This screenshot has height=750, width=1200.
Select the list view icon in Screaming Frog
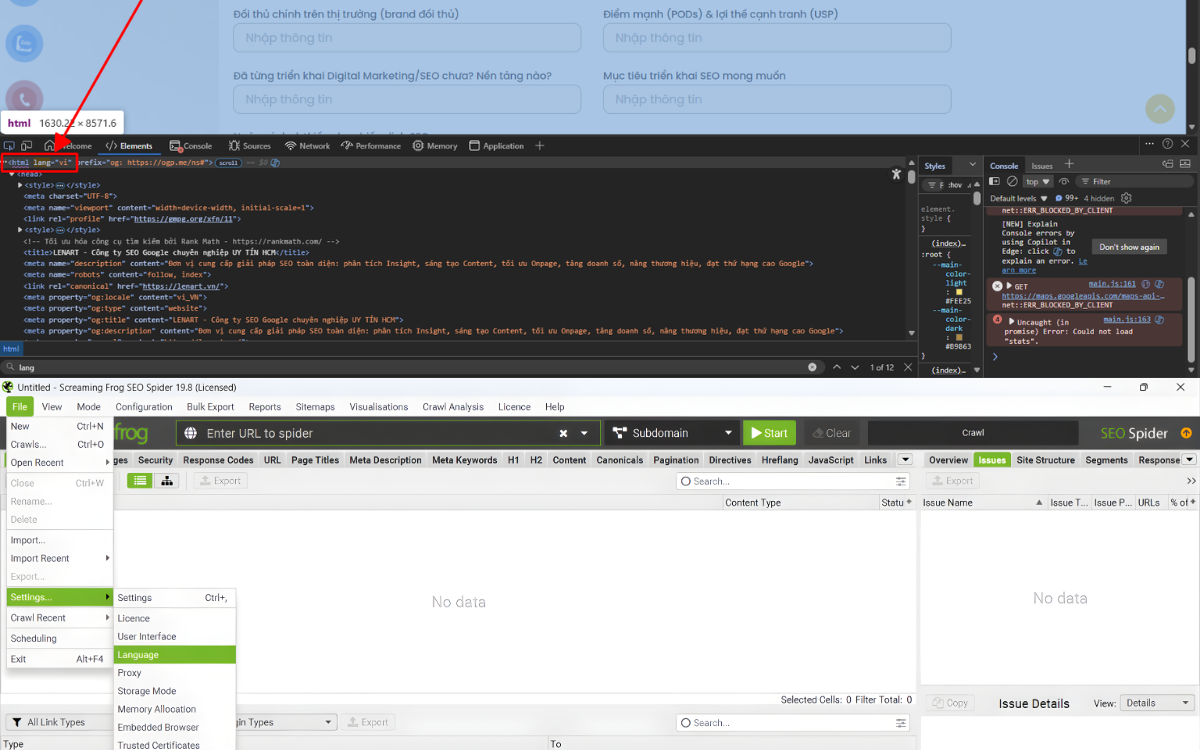coord(140,481)
